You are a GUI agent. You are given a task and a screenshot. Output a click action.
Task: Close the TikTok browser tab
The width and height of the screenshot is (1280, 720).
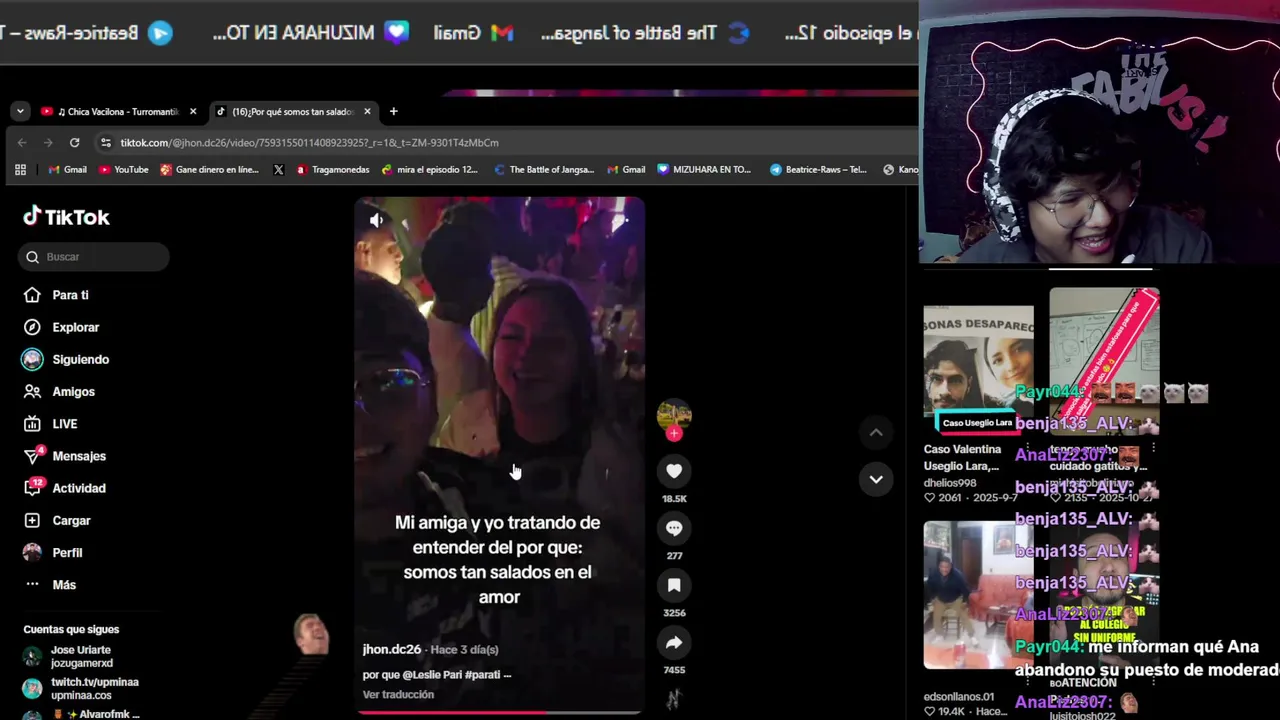[x=367, y=112]
